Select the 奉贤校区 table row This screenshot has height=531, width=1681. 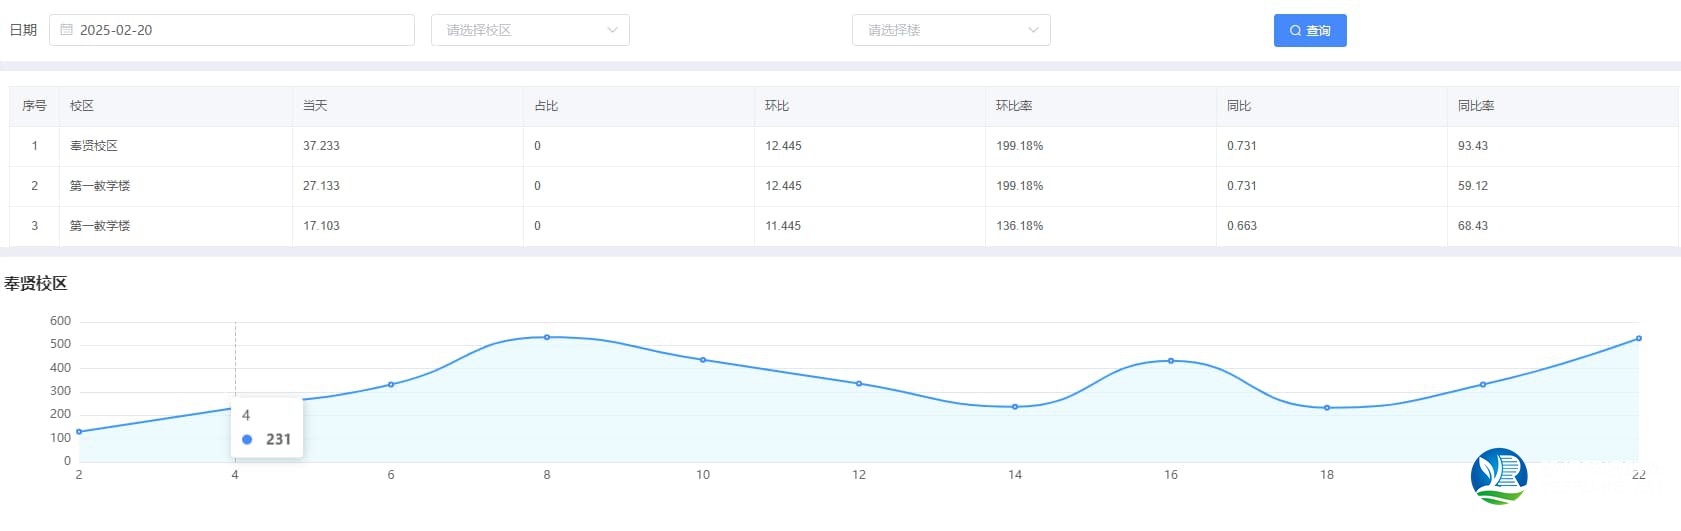click(x=94, y=146)
